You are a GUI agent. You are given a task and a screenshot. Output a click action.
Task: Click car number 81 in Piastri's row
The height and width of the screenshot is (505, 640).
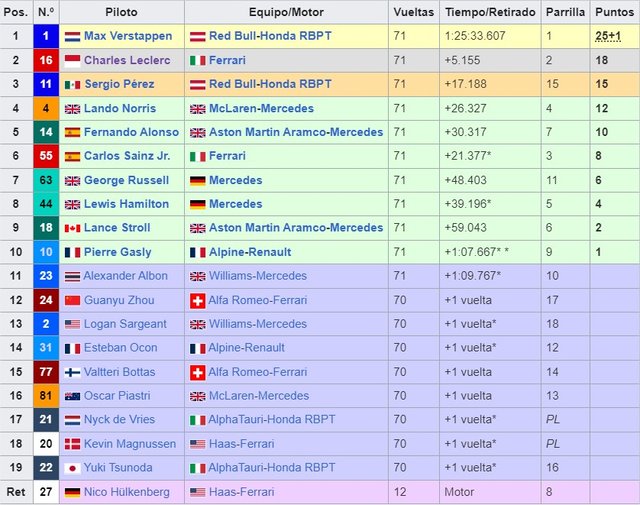click(x=46, y=396)
